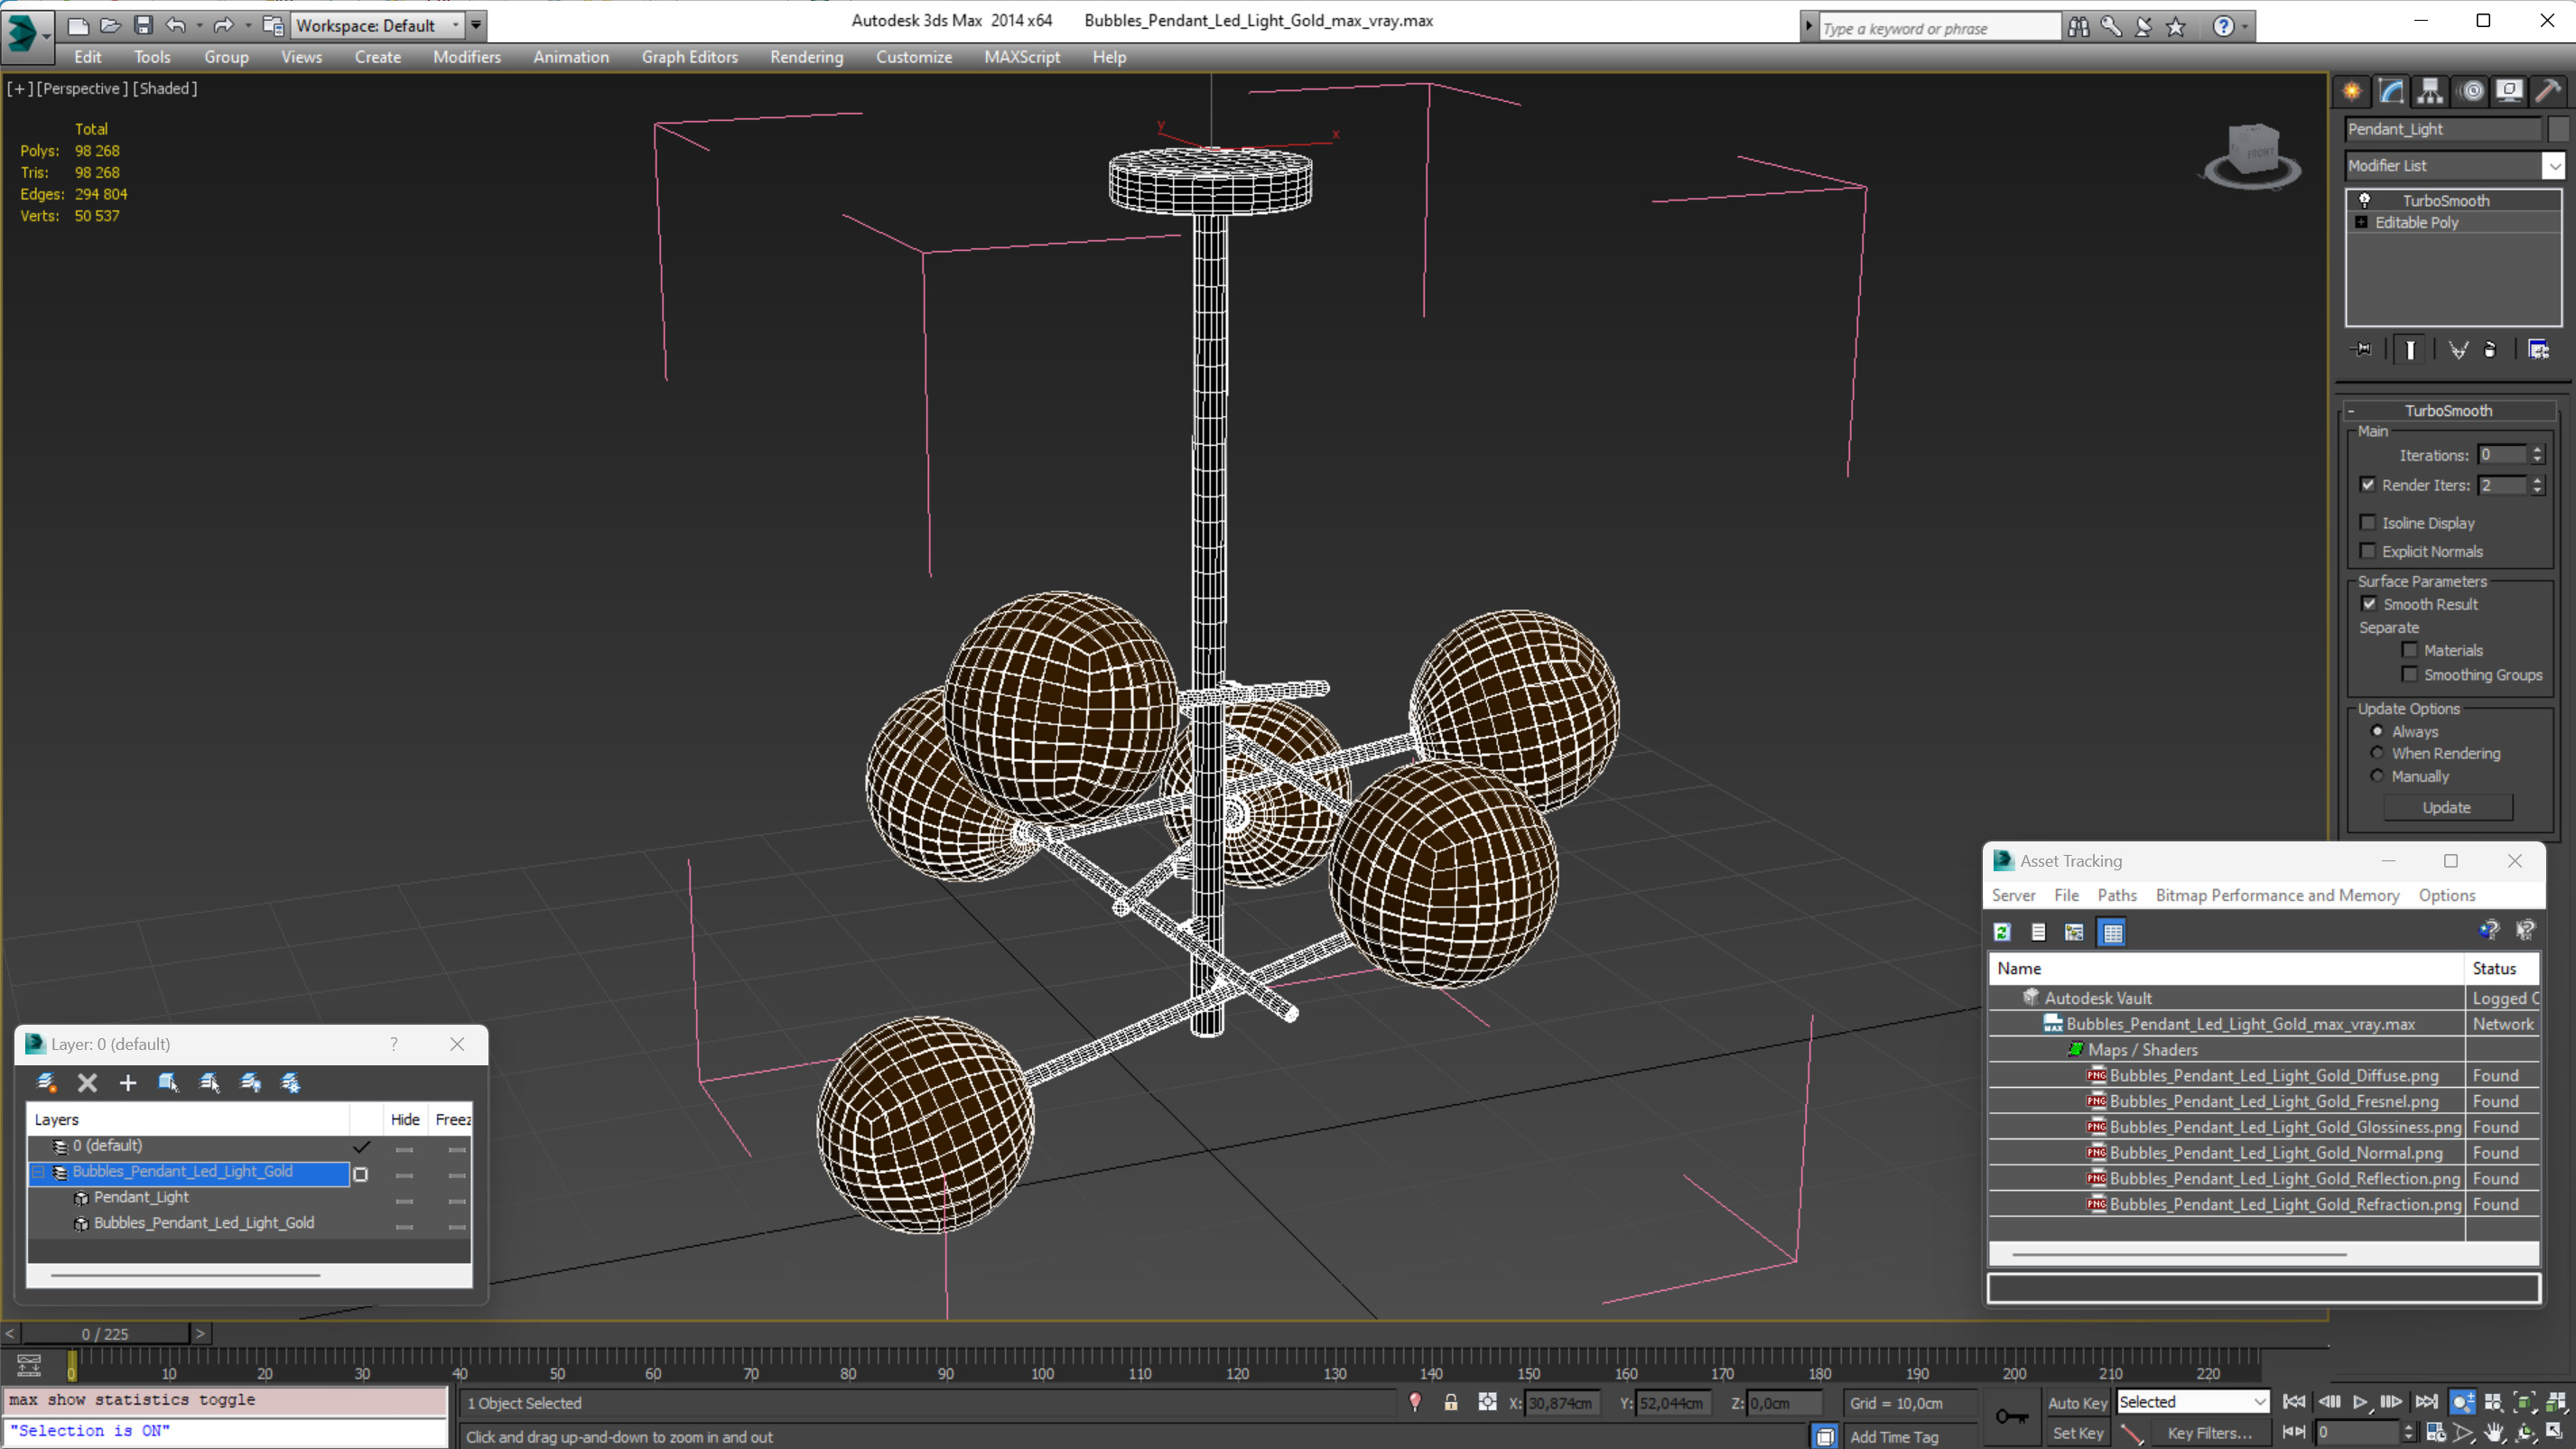Open the Utilities command panel tab
The width and height of the screenshot is (2576, 1449).
[x=2548, y=92]
